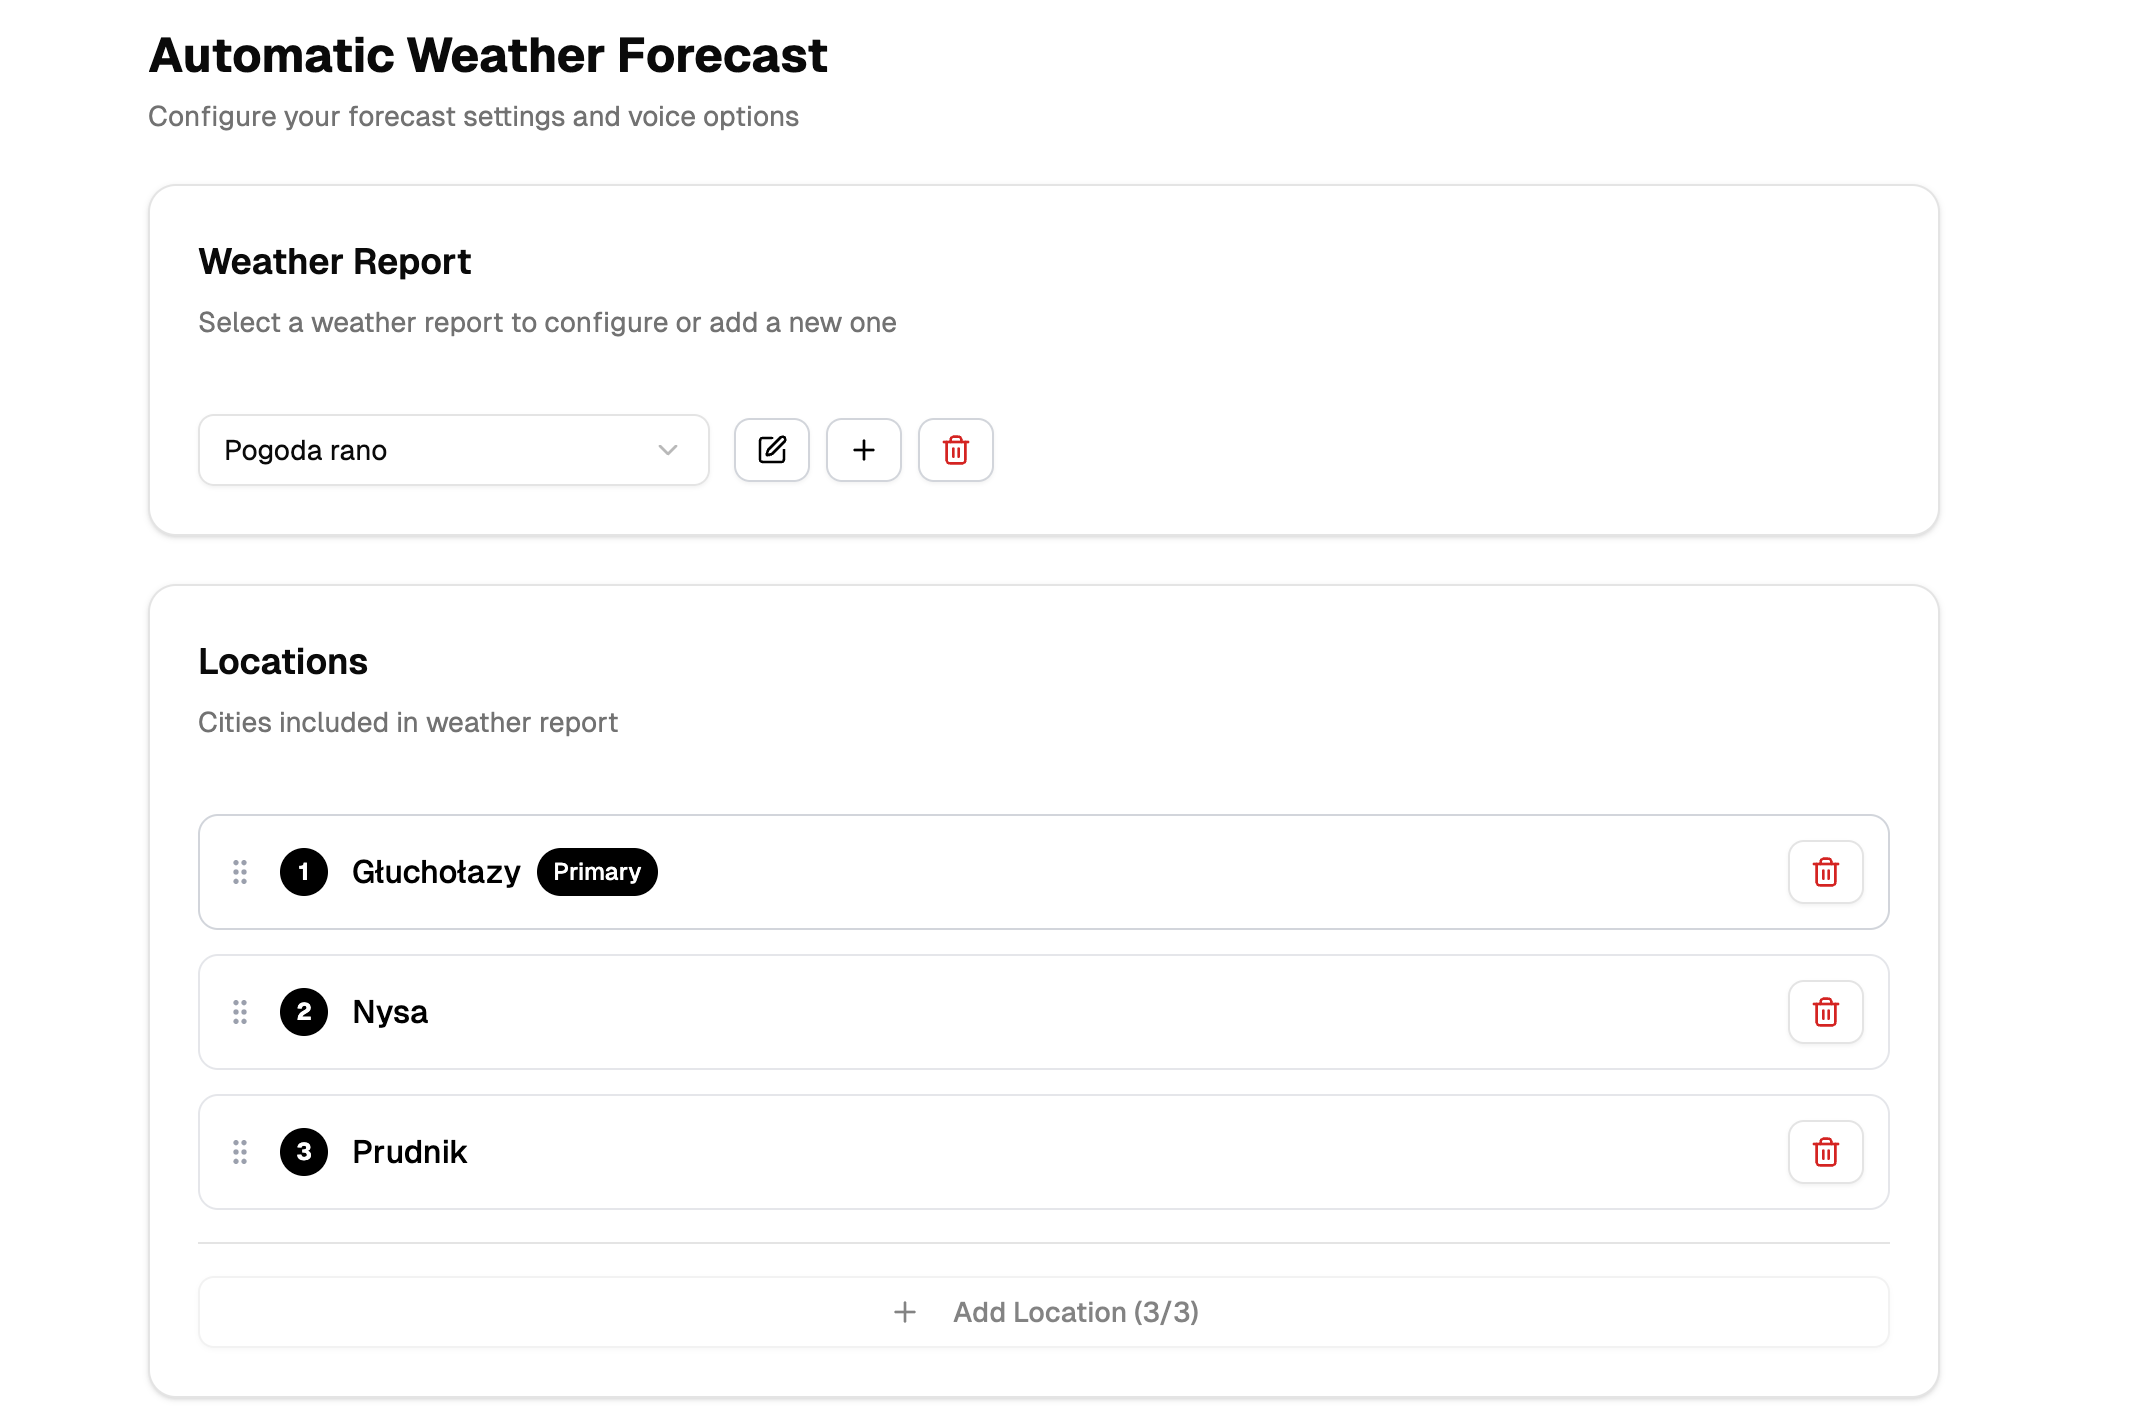Click the delete icon on the Głuchołazy row

[1825, 872]
